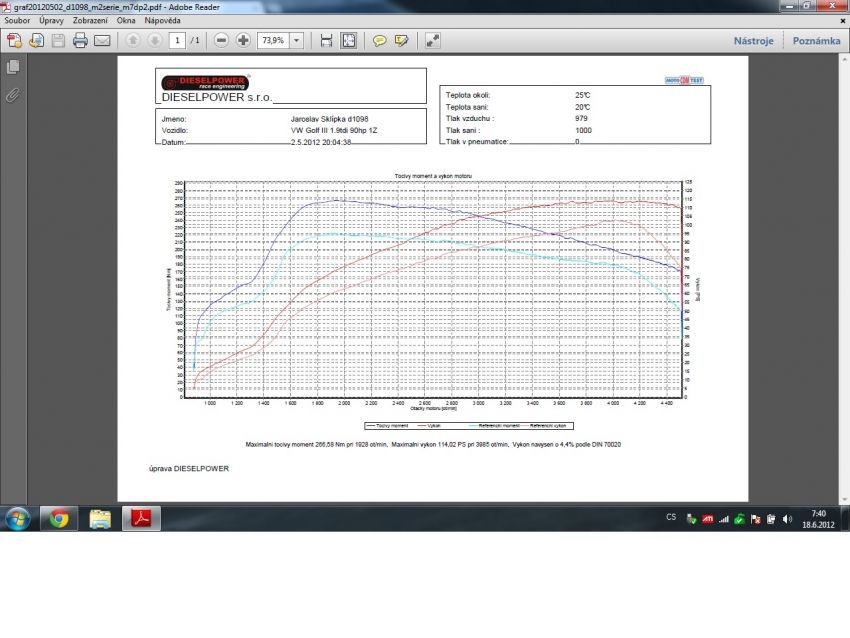This screenshot has width=850, height=638.
Task: Click the Create PDF toolbar icon
Action: pos(15,40)
